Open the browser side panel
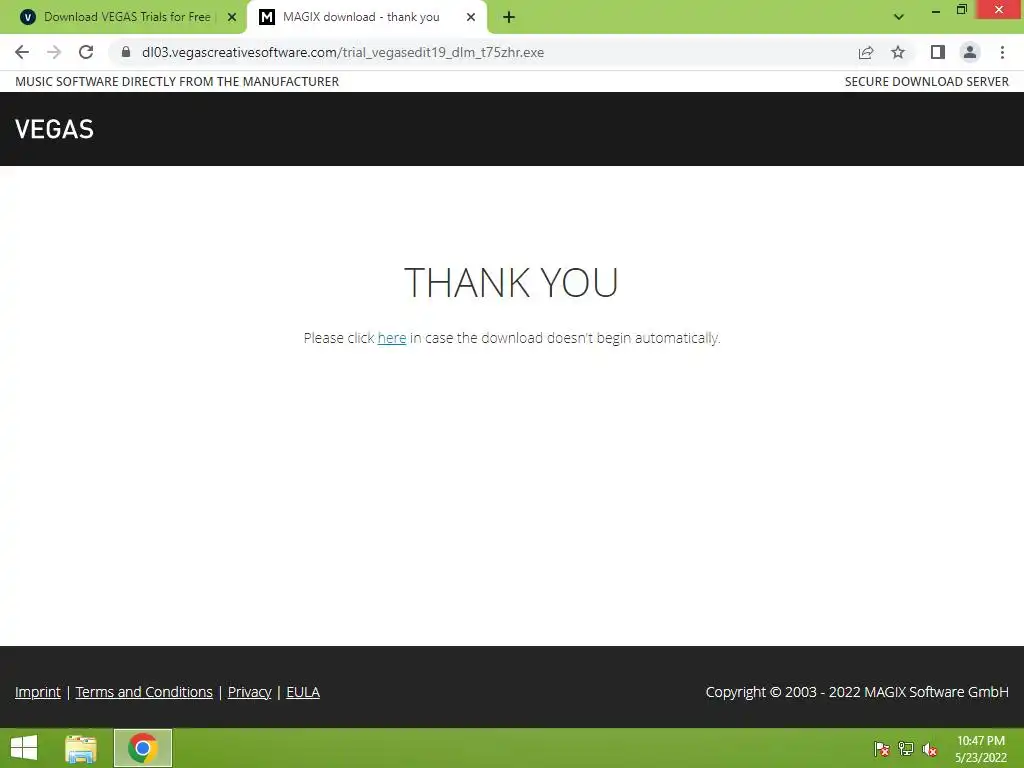 point(938,52)
